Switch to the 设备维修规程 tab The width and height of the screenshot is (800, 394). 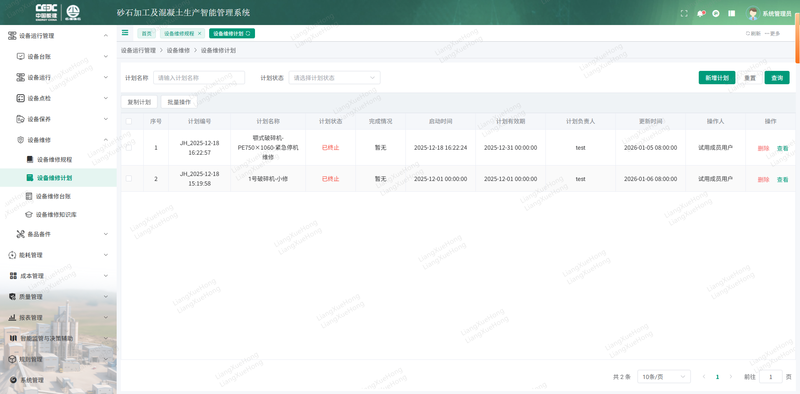179,33
